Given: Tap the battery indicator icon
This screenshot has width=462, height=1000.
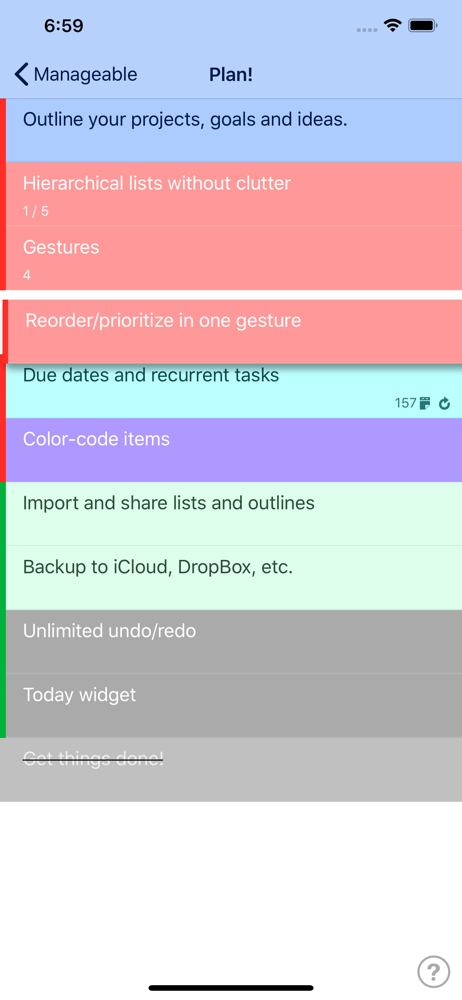Looking at the screenshot, I should 422,26.
